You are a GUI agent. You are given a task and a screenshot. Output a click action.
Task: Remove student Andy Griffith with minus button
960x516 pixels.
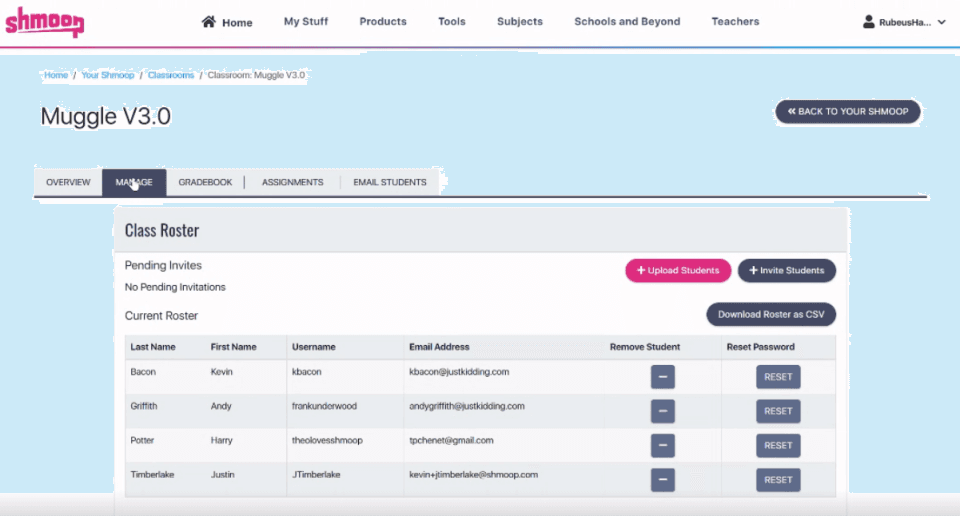(x=662, y=411)
